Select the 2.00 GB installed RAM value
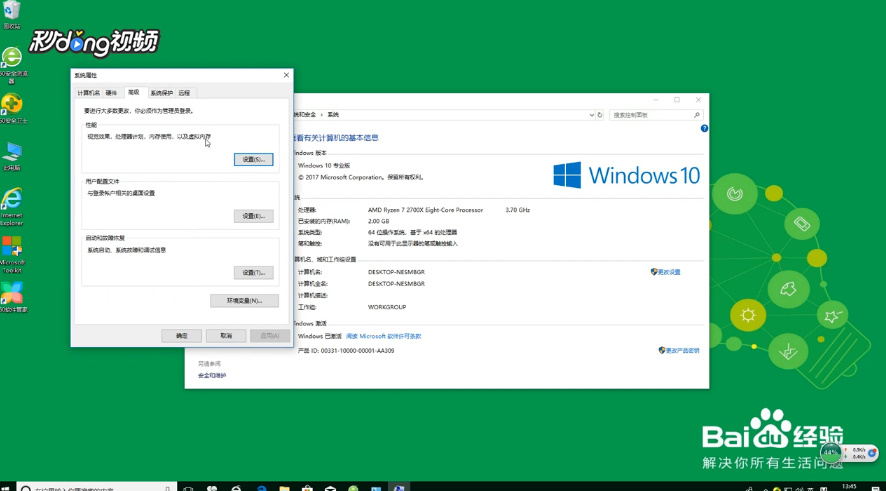The height and width of the screenshot is (491, 886). [379, 221]
